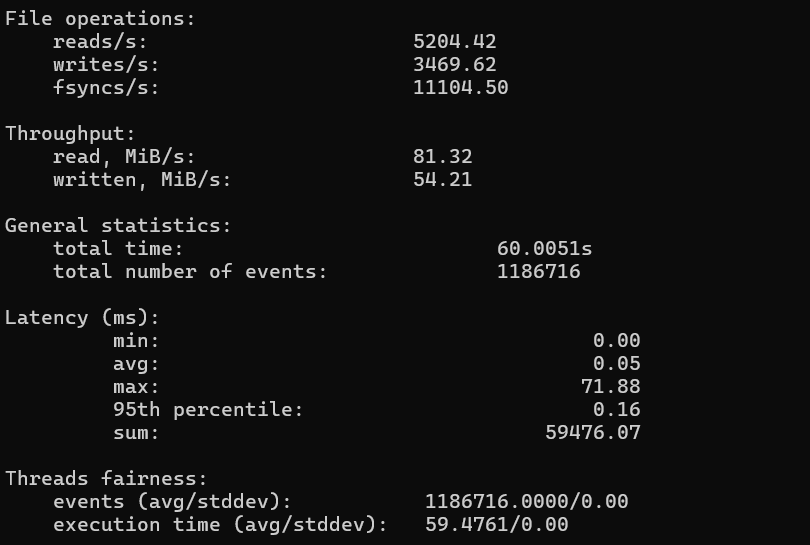The width and height of the screenshot is (810, 545).
Task: Click the 'Latency (ms):' heading
Action: point(82,318)
